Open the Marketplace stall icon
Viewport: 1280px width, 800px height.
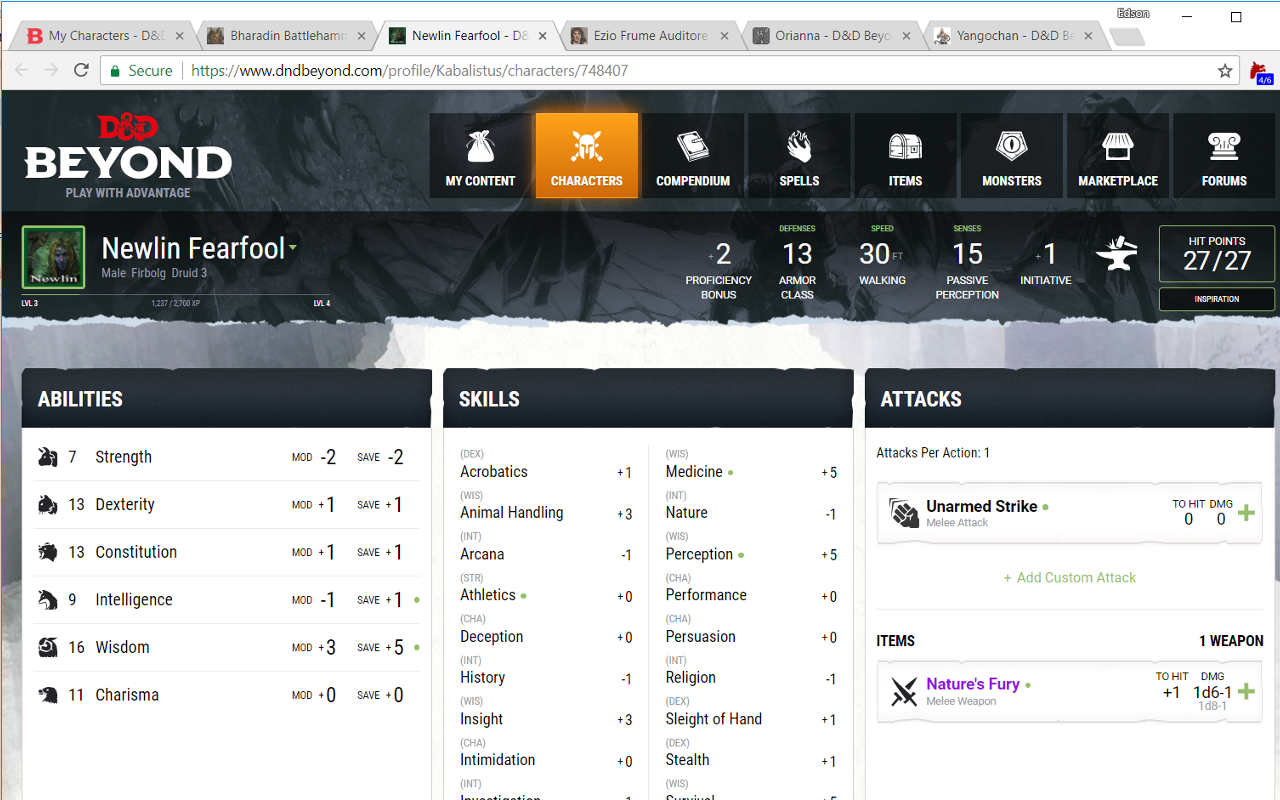pyautogui.click(x=1118, y=147)
